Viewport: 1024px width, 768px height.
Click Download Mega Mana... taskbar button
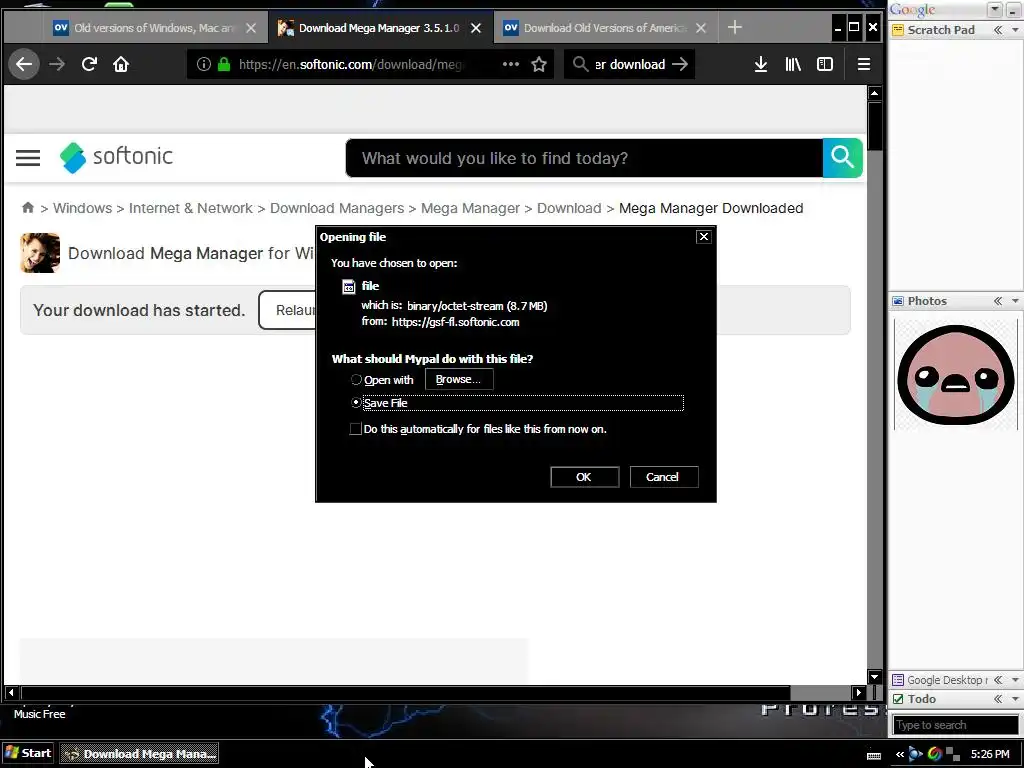coord(139,753)
